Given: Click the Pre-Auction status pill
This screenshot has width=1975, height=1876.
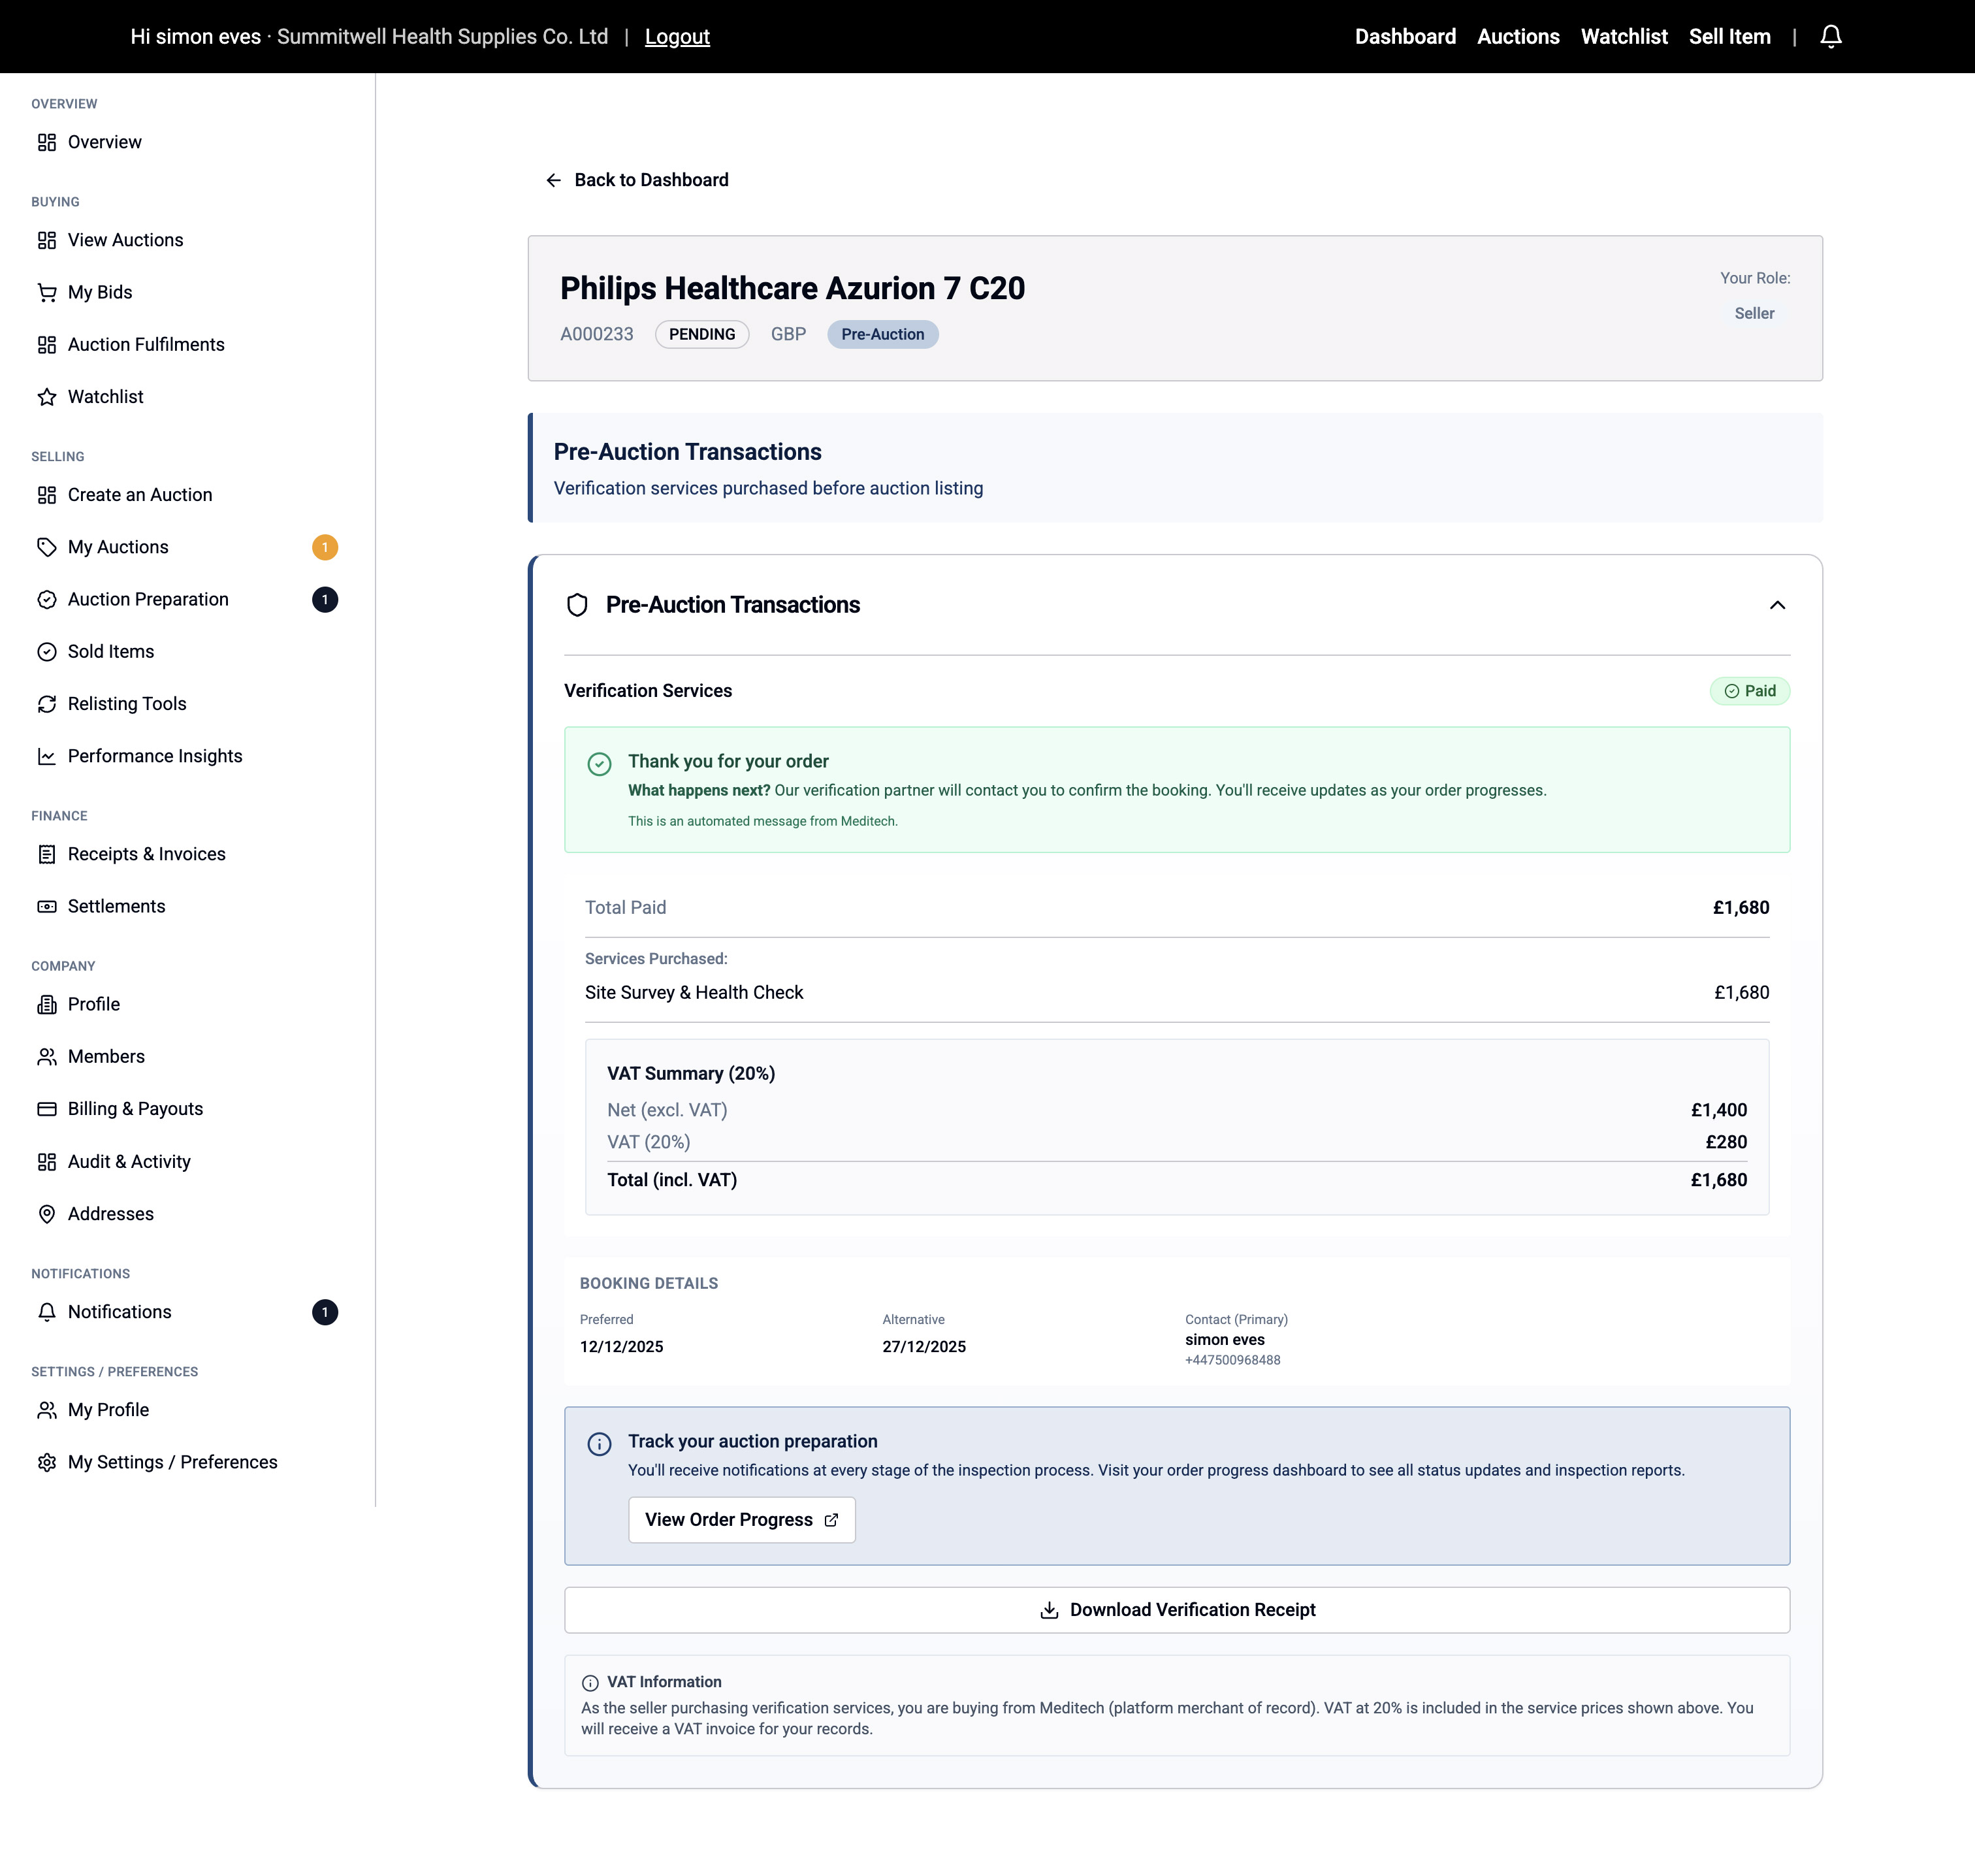Looking at the screenshot, I should click(x=882, y=334).
